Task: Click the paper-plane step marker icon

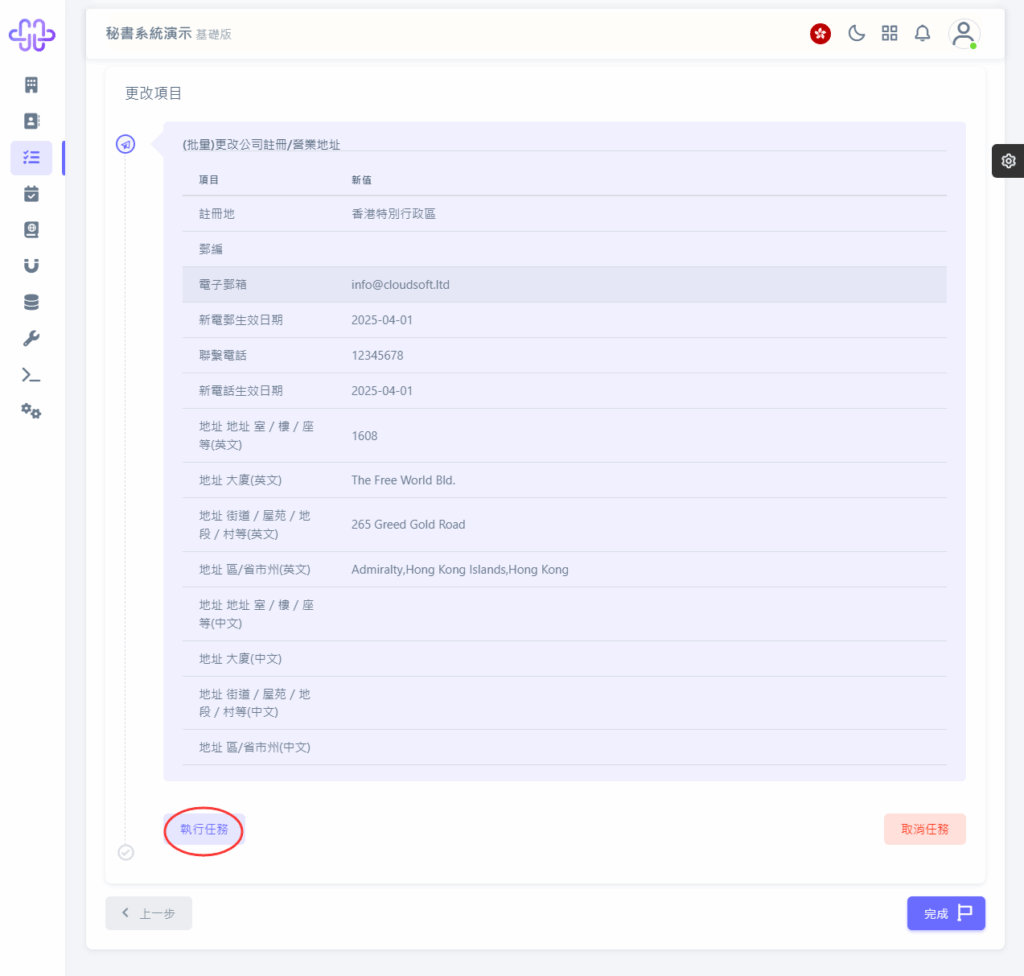Action: coord(125,144)
